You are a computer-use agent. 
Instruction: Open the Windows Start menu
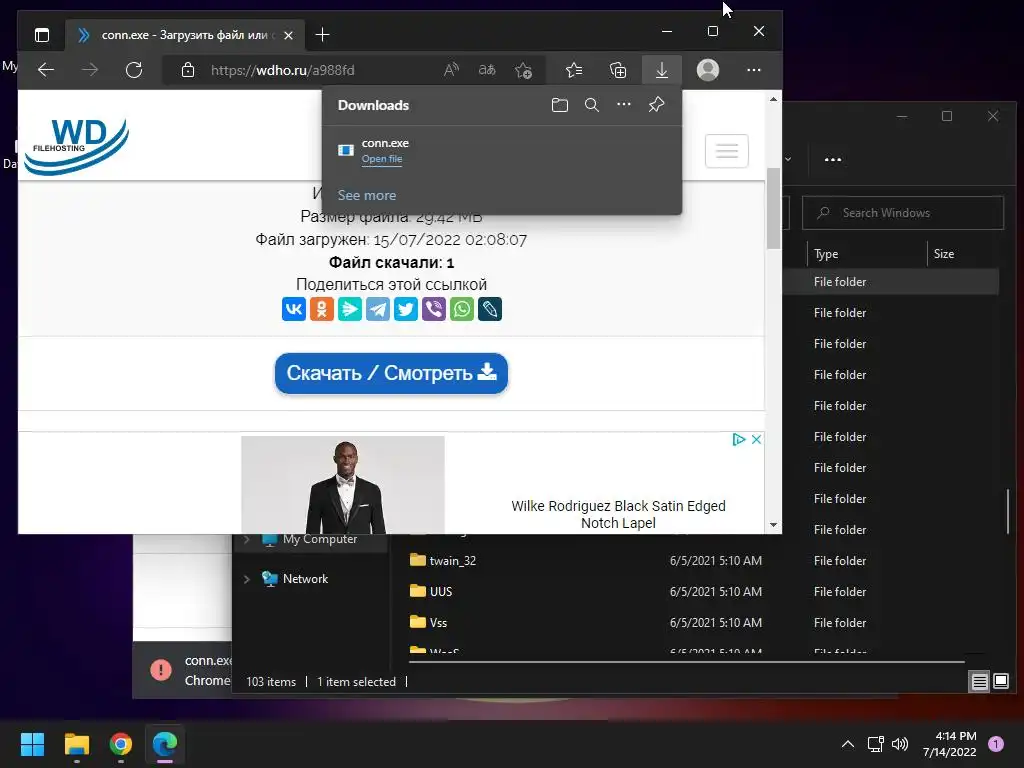pyautogui.click(x=32, y=744)
